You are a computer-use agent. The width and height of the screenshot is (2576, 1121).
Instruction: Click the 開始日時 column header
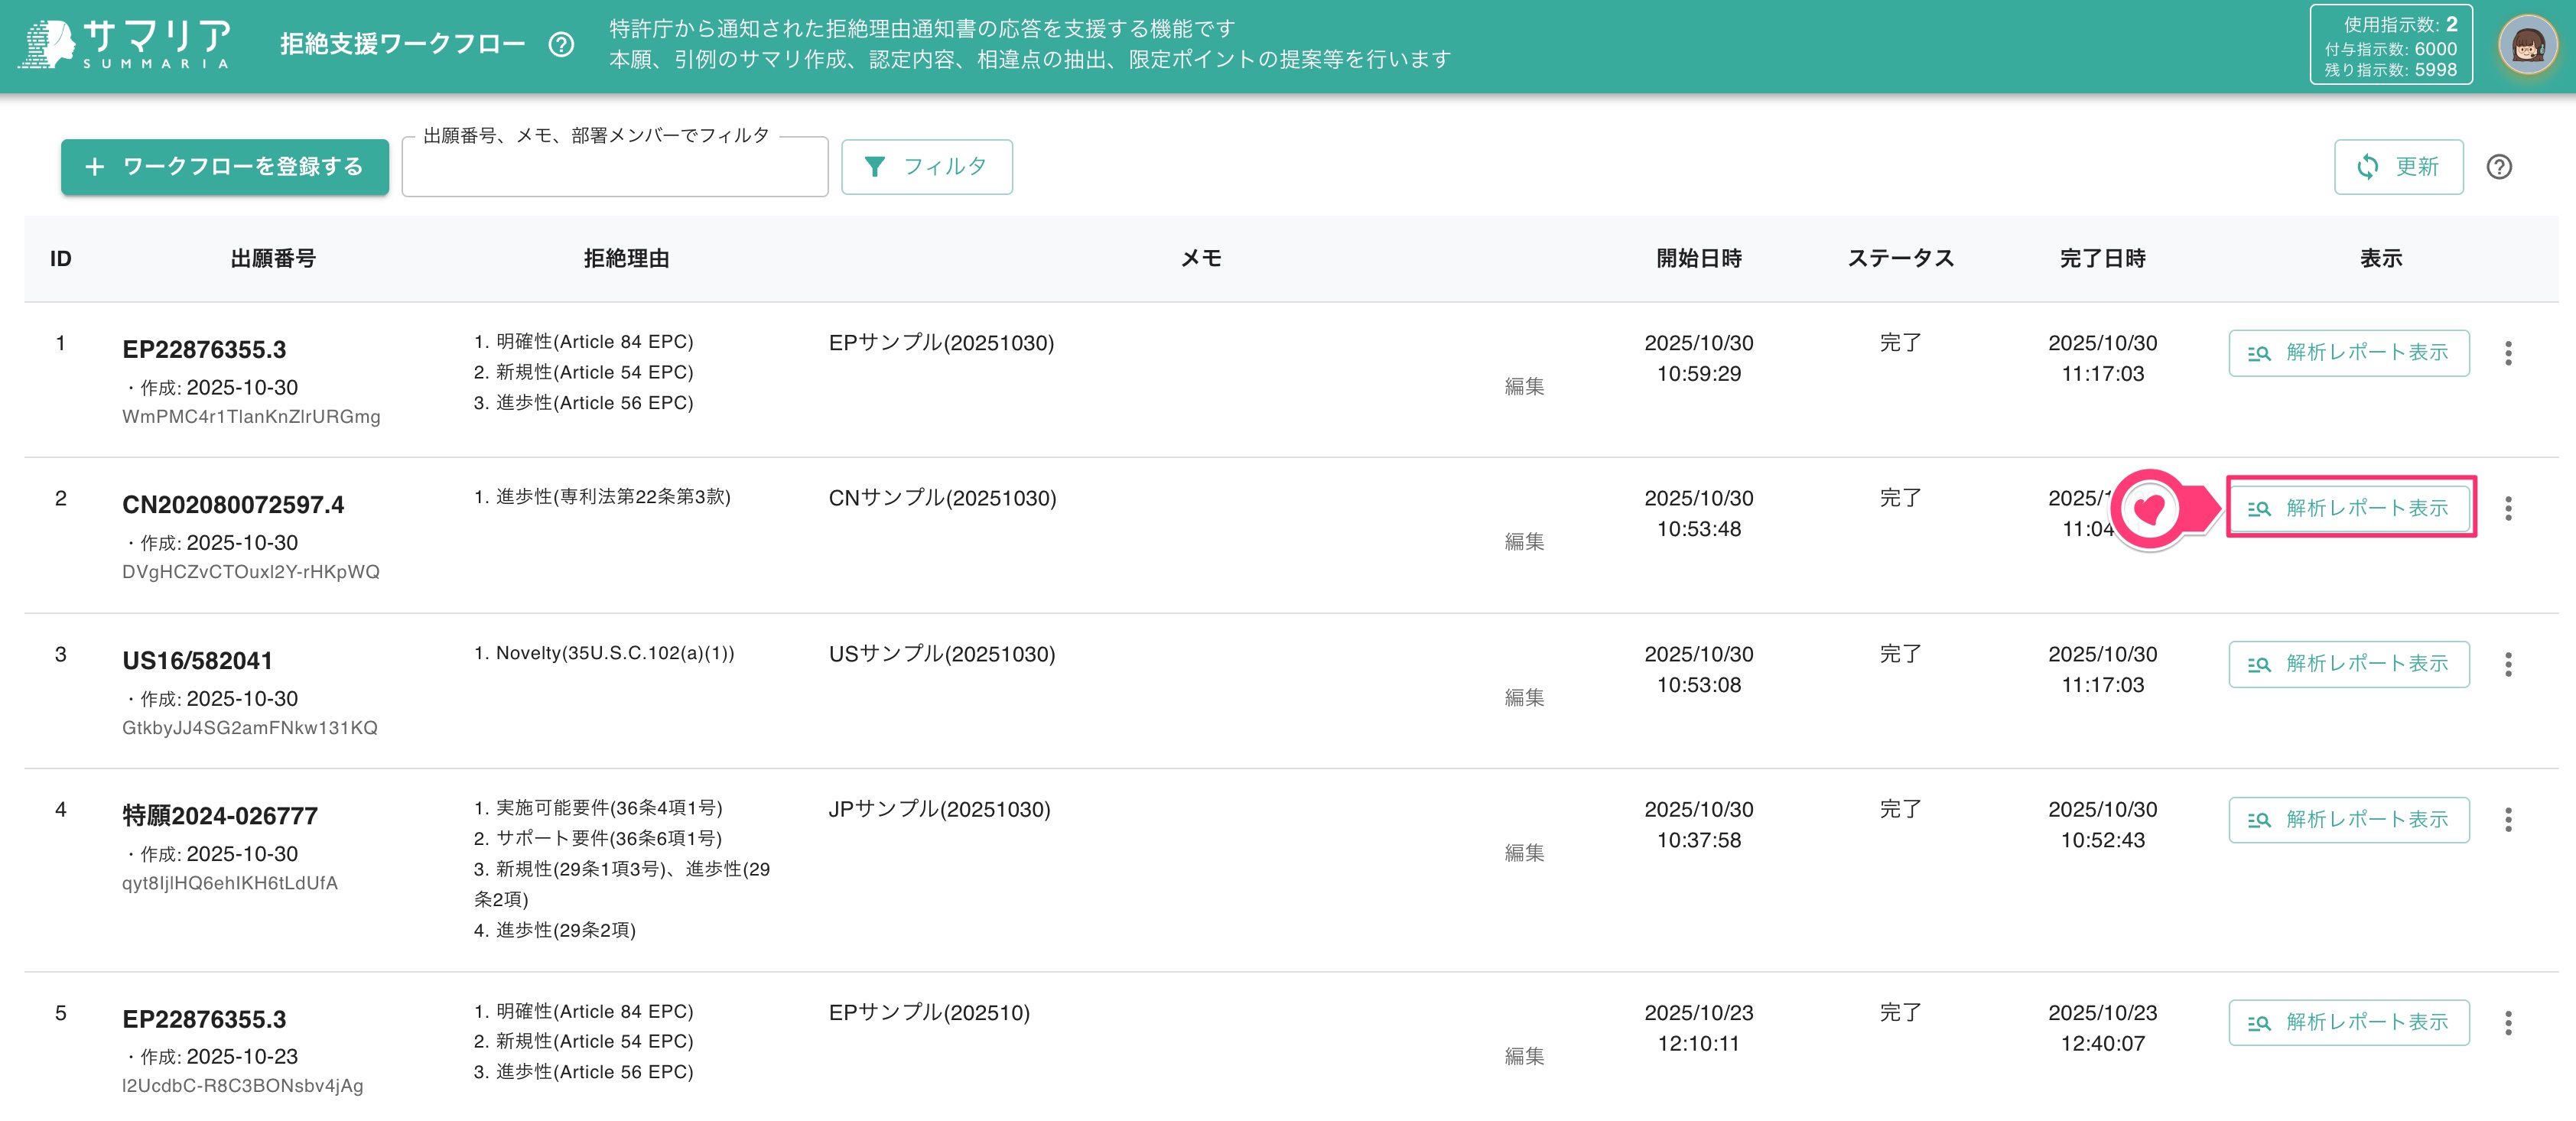click(x=1699, y=259)
